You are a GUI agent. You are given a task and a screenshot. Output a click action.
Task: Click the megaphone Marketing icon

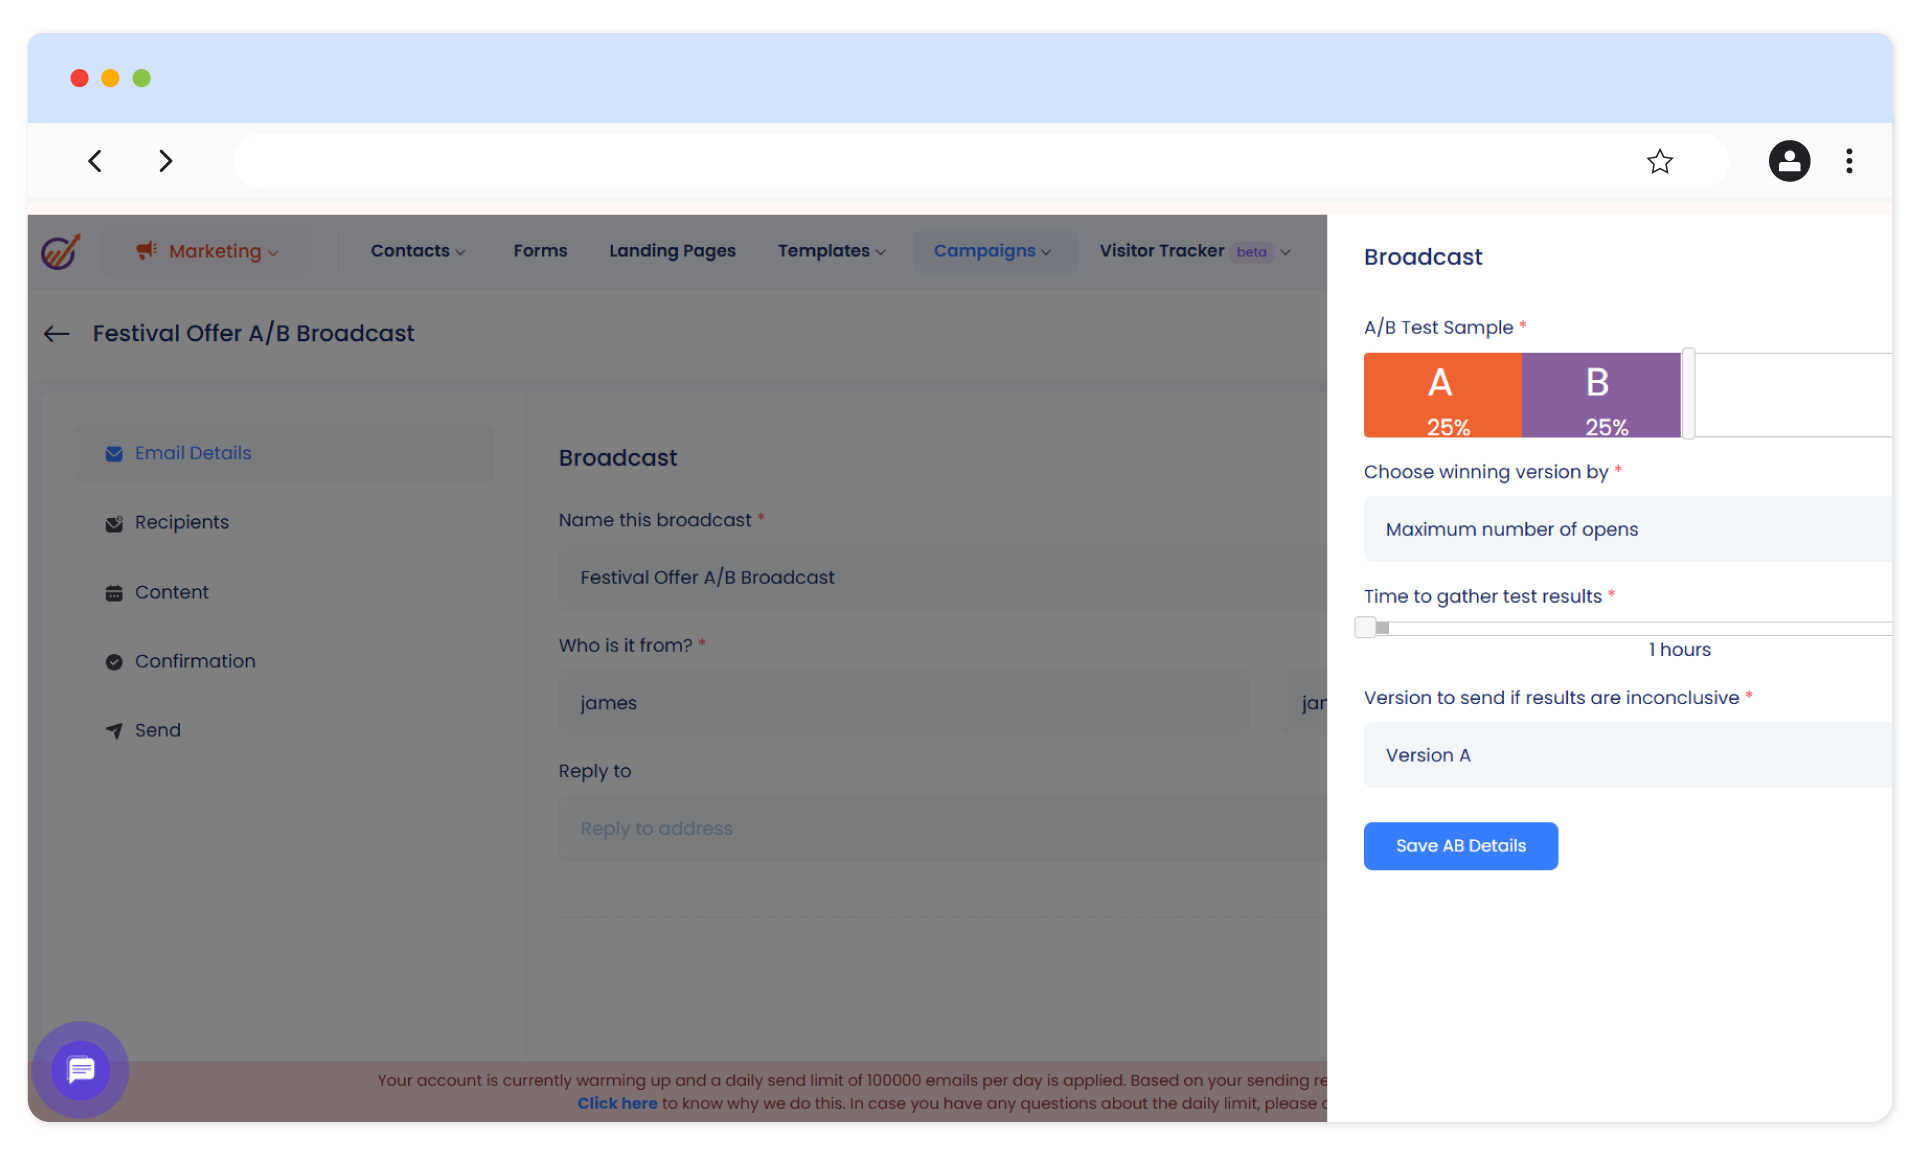point(147,251)
